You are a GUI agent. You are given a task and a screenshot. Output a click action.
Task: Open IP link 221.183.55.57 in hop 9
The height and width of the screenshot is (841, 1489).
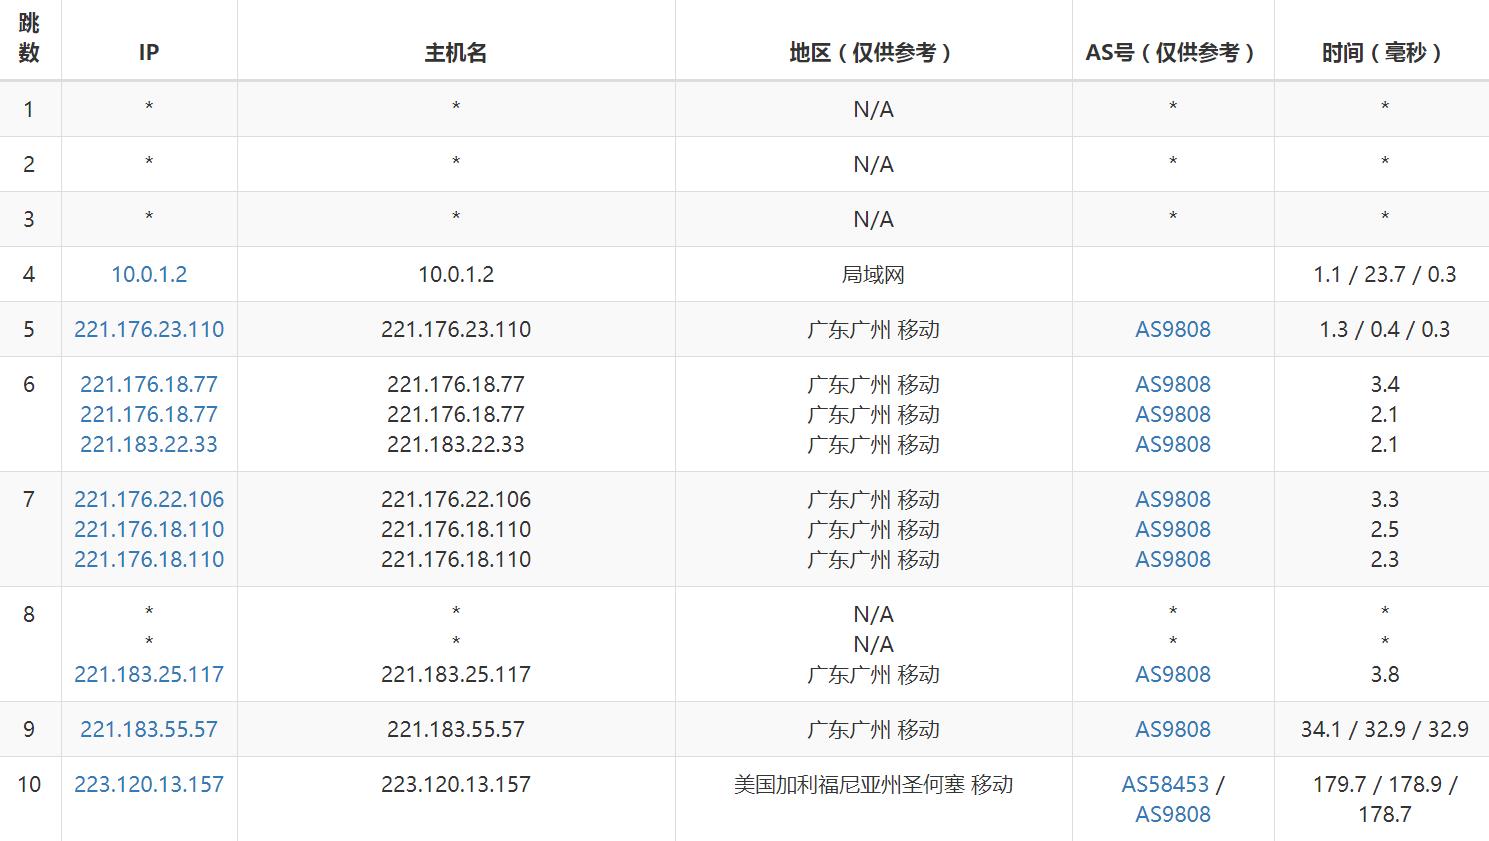click(x=149, y=729)
